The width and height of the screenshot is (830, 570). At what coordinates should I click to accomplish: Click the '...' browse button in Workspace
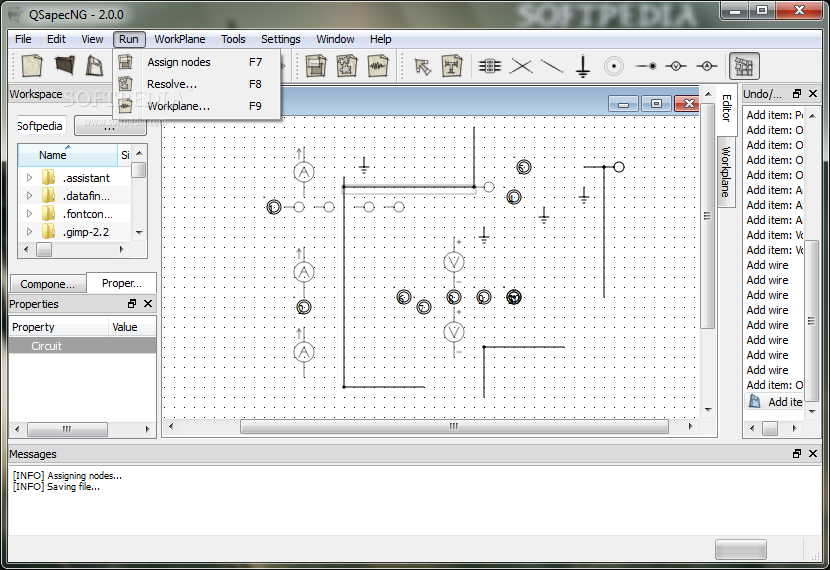[110, 126]
